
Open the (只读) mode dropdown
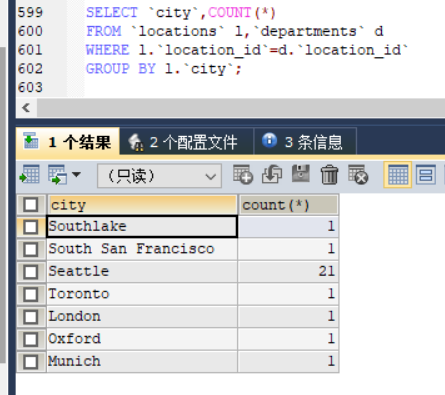coord(159,176)
